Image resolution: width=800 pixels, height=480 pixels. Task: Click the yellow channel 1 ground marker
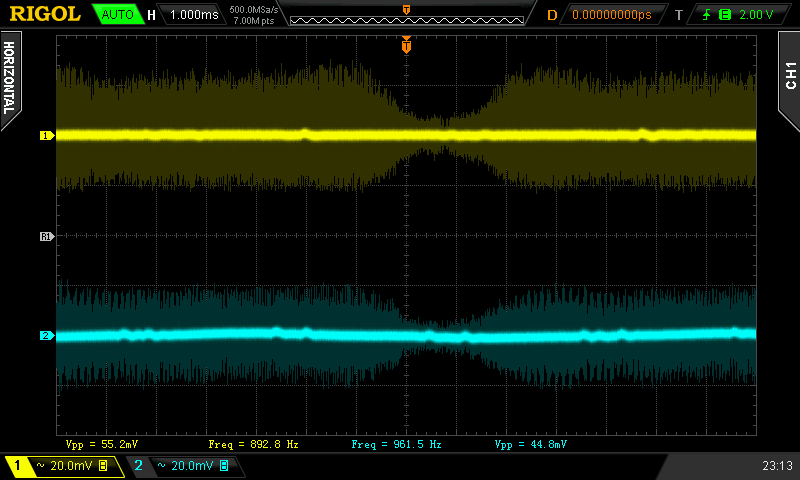(x=46, y=135)
